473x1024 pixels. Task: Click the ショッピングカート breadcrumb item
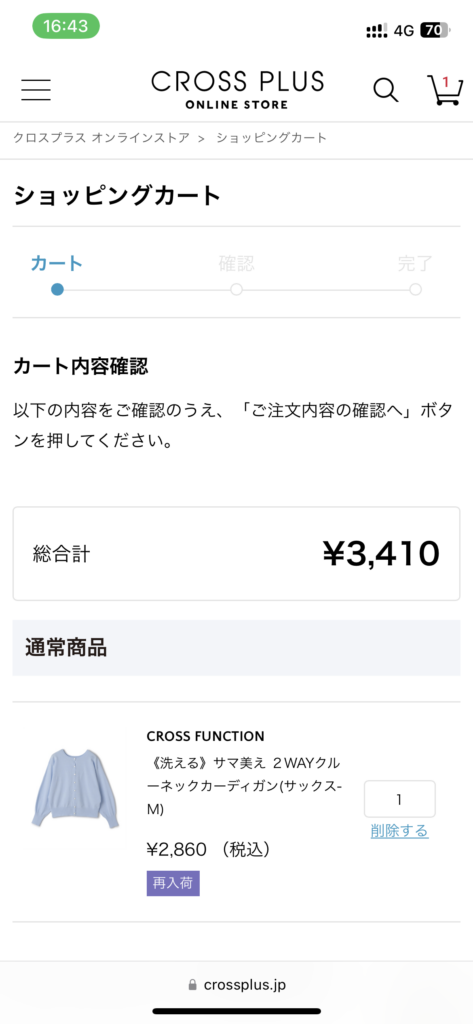(272, 138)
